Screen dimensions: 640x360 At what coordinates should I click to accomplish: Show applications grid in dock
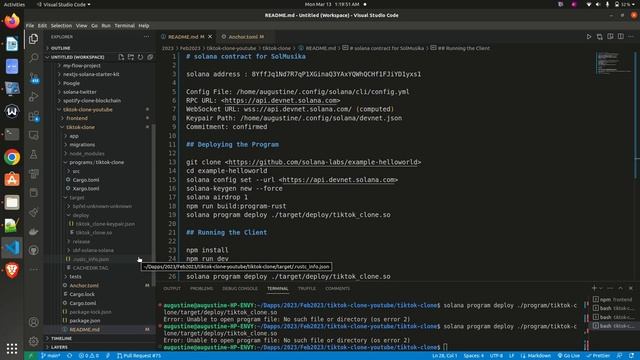pyautogui.click(x=12, y=348)
